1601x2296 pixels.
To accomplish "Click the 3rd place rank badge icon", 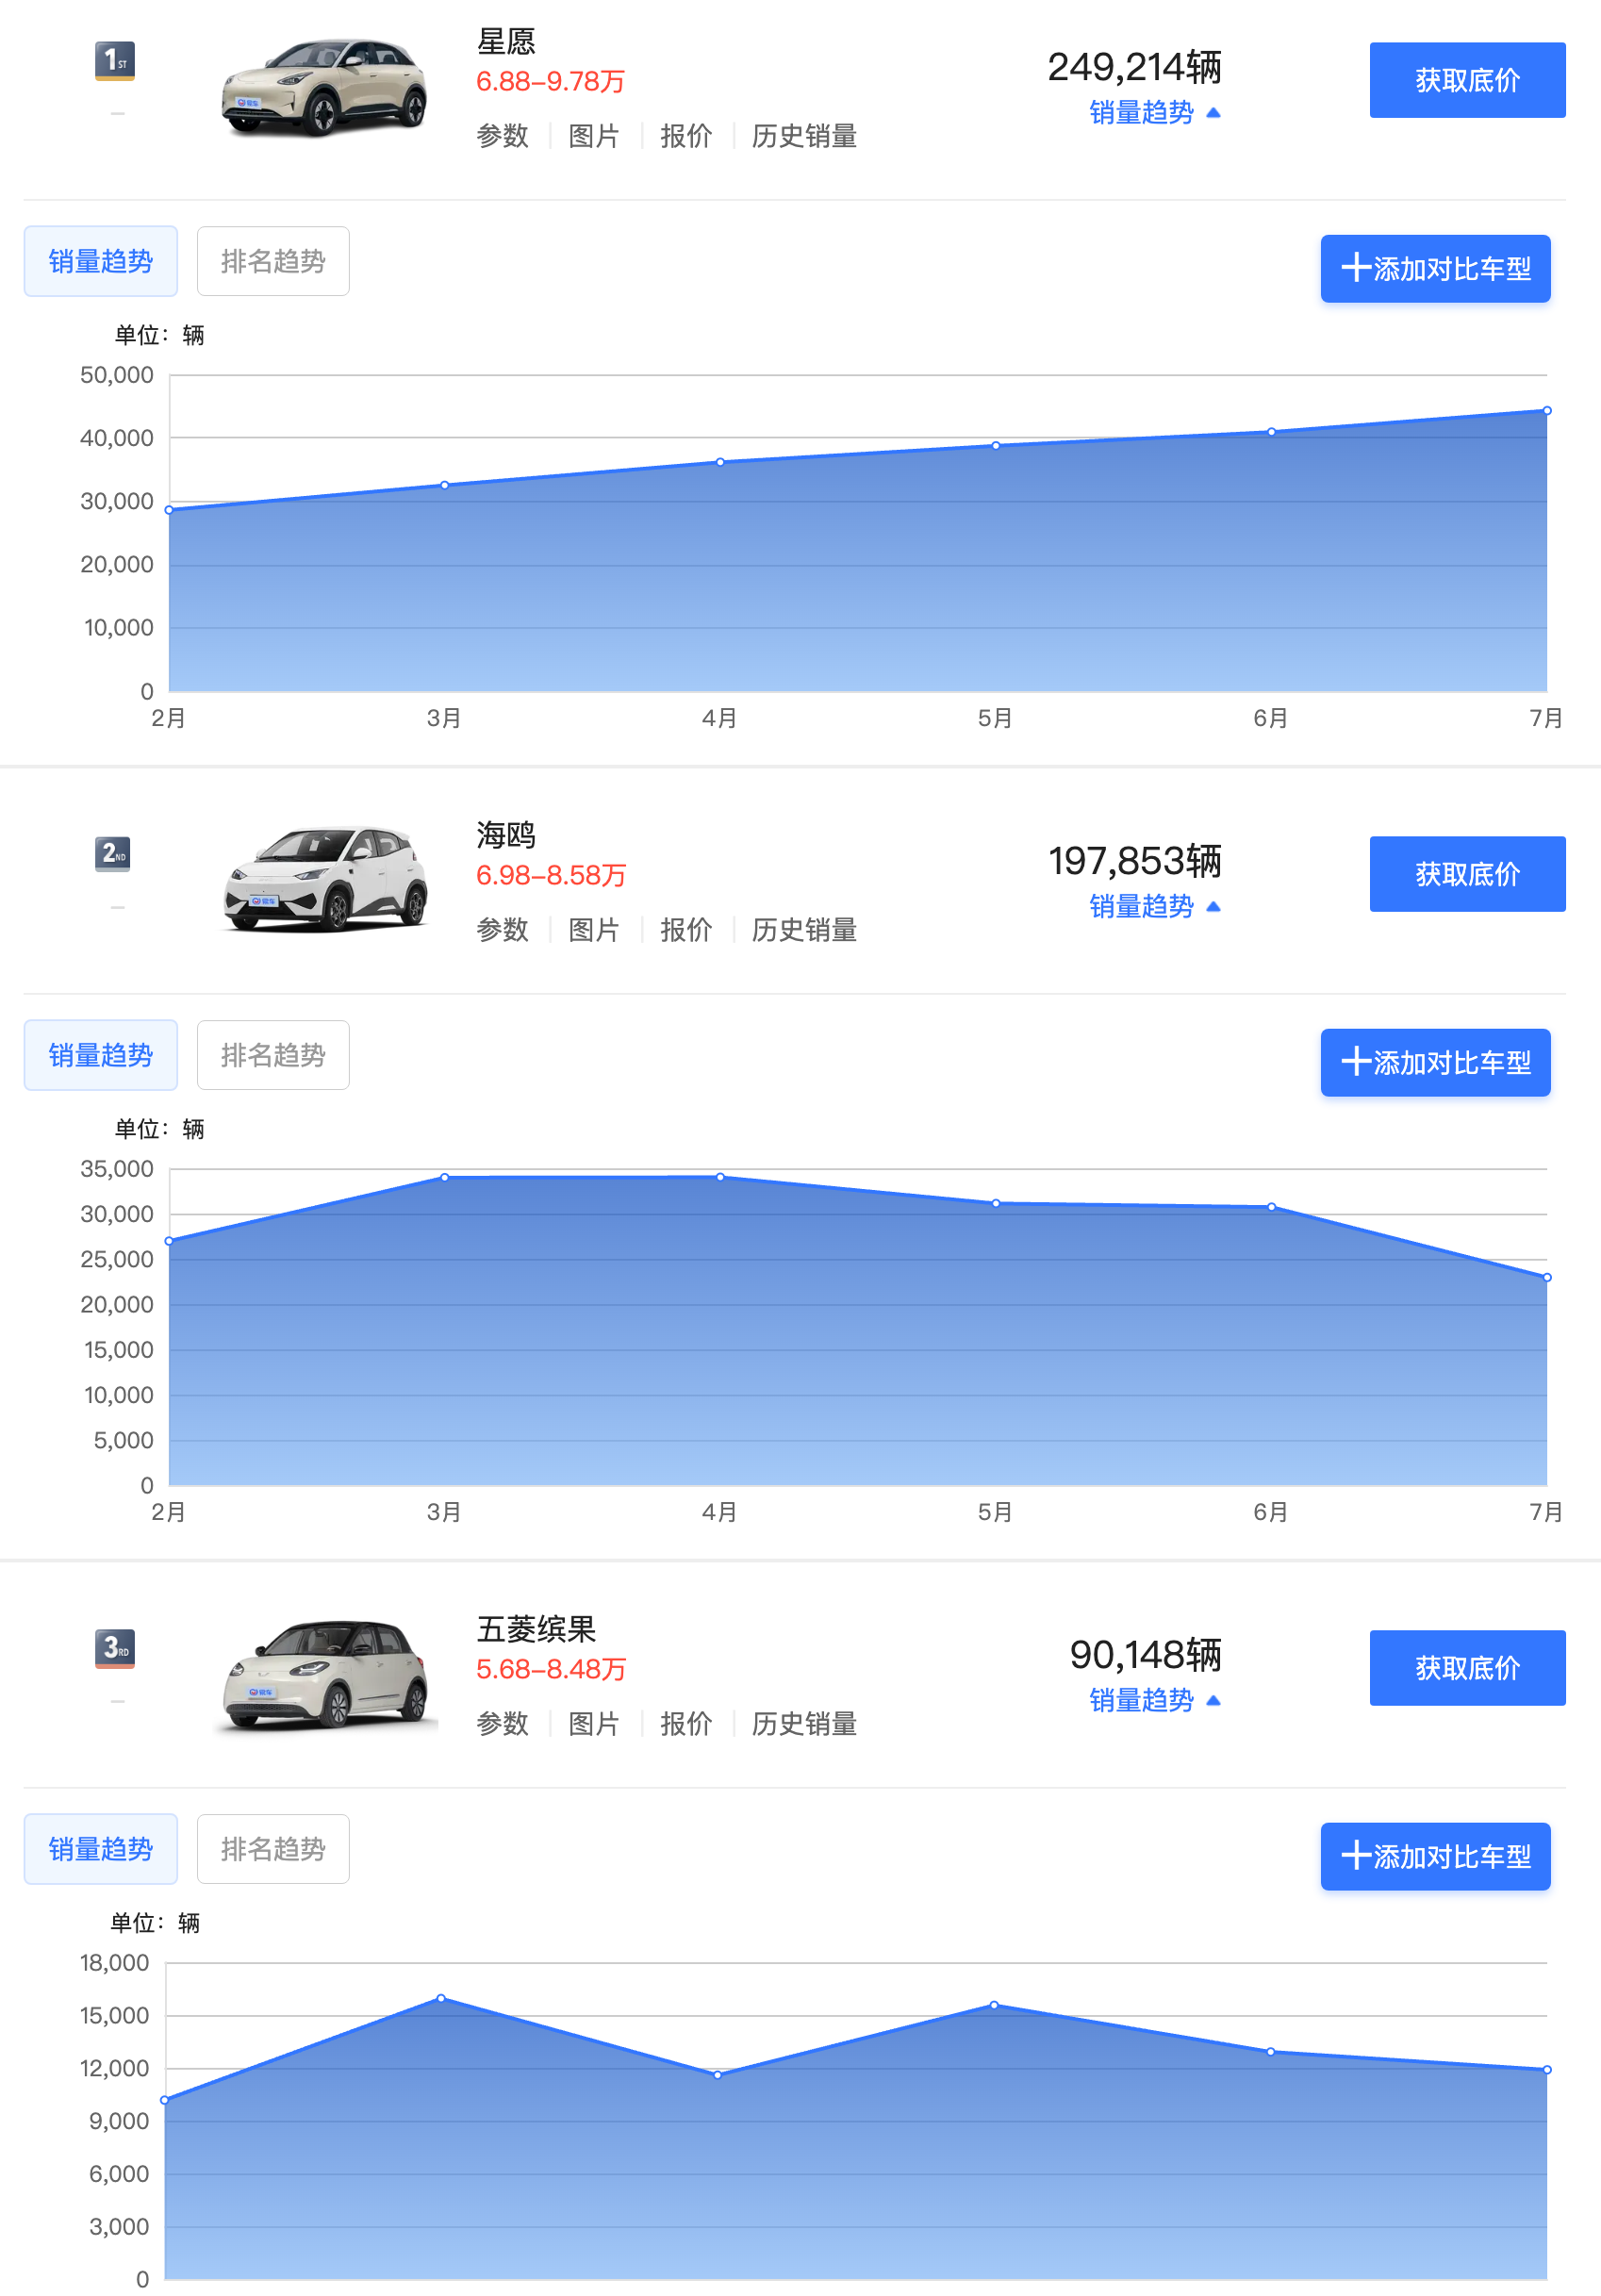I will pyautogui.click(x=115, y=1648).
